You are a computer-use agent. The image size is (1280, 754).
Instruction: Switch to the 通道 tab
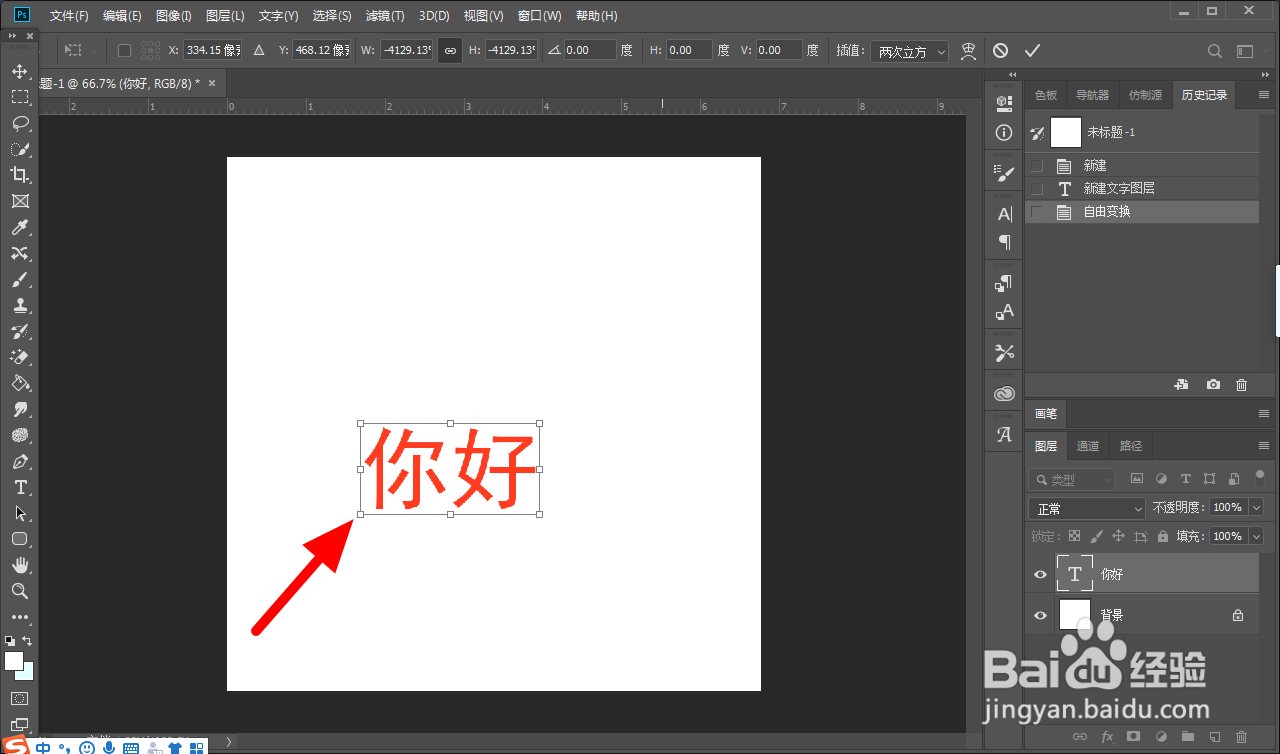click(x=1088, y=446)
